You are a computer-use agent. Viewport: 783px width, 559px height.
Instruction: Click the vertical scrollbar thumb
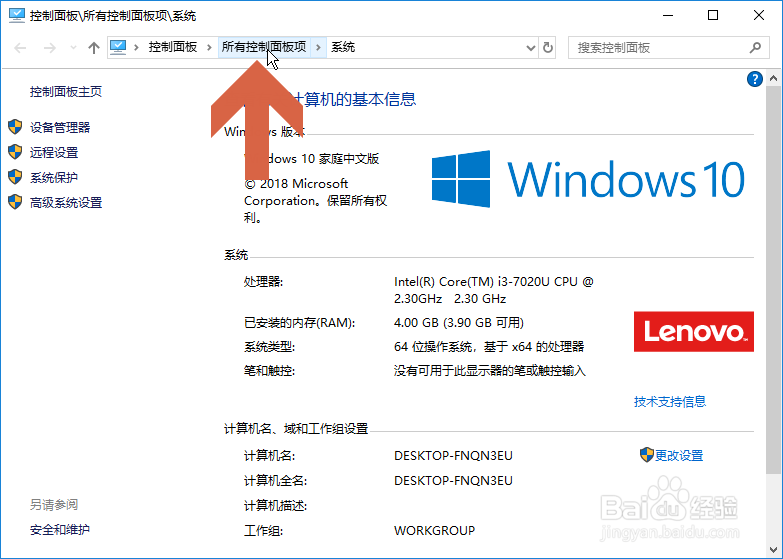[x=774, y=280]
